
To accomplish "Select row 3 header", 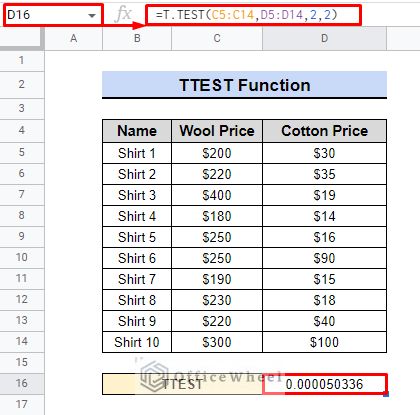I will coord(22,109).
